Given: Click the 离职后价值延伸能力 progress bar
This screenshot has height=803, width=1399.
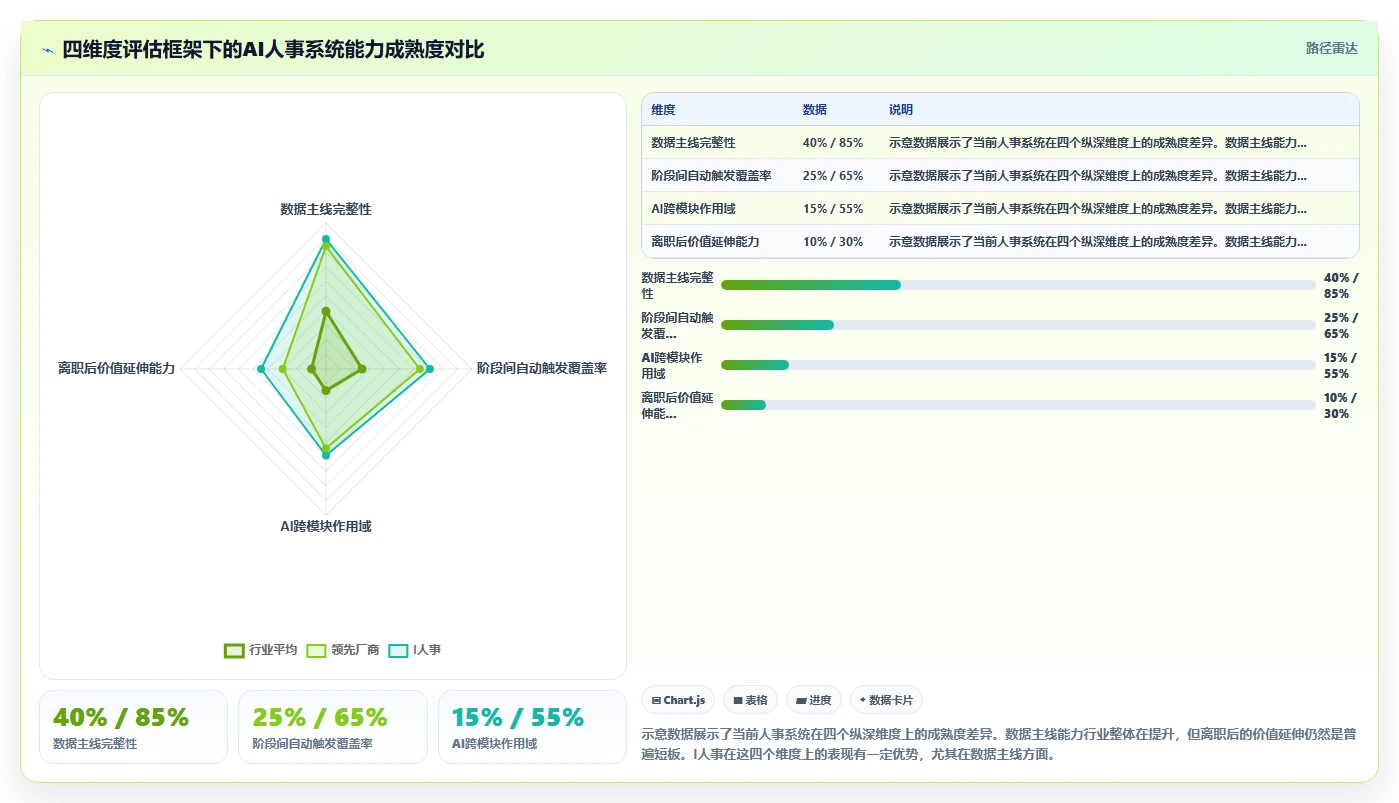Looking at the screenshot, I should (1018, 405).
